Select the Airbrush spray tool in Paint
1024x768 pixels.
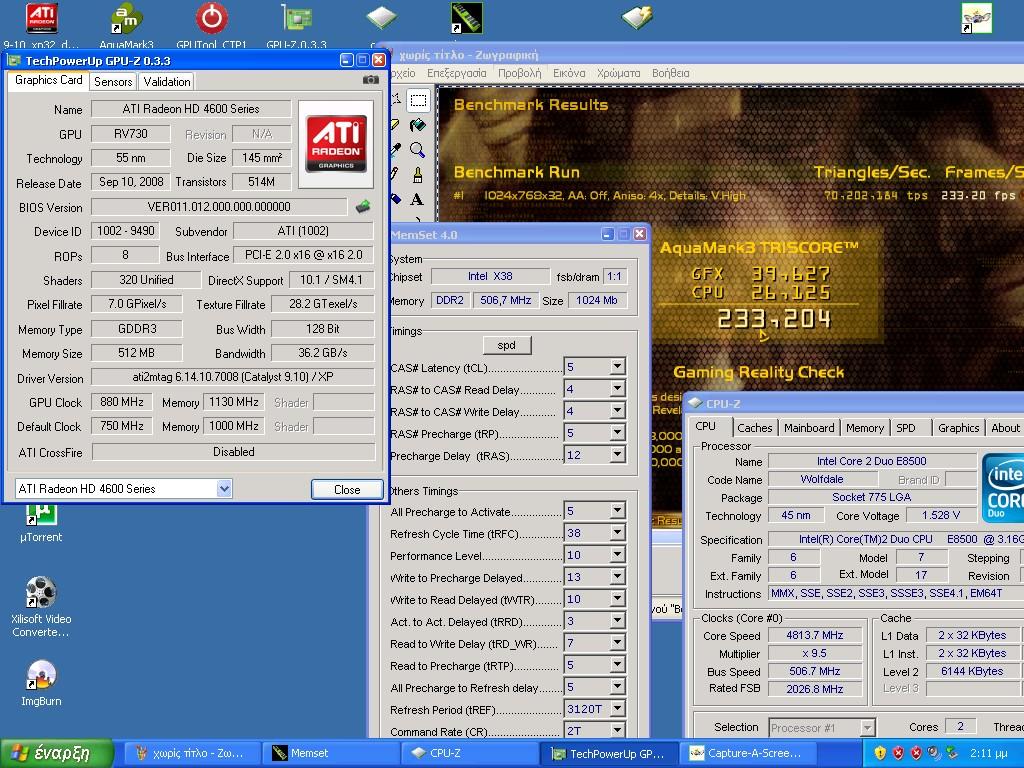(396, 199)
